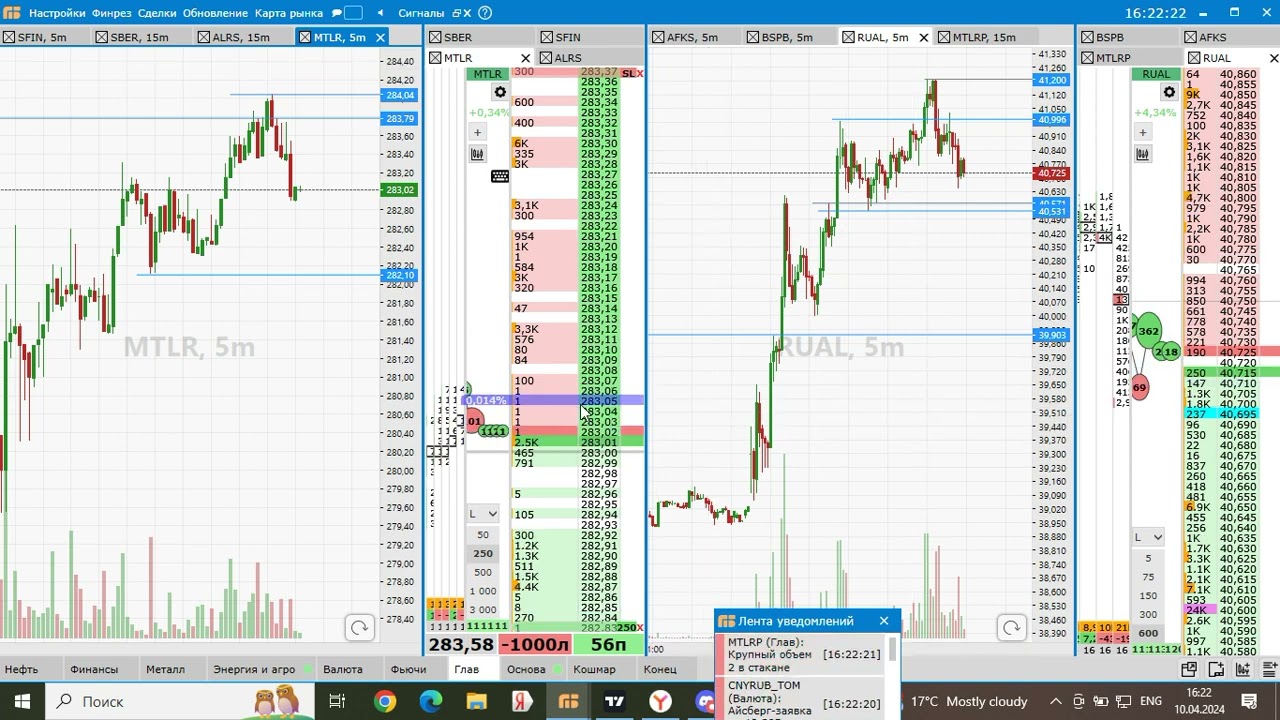Open Финрез menu
This screenshot has width=1280, height=720.
pos(111,13)
